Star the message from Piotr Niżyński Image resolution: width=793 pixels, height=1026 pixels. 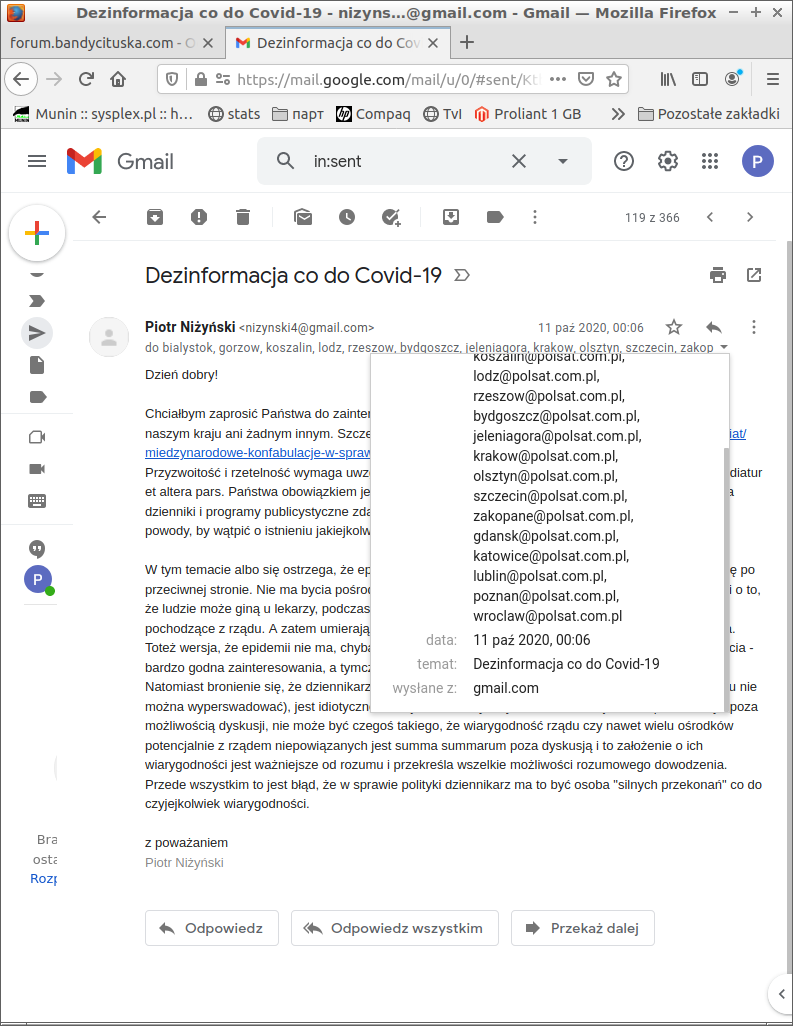(x=674, y=327)
